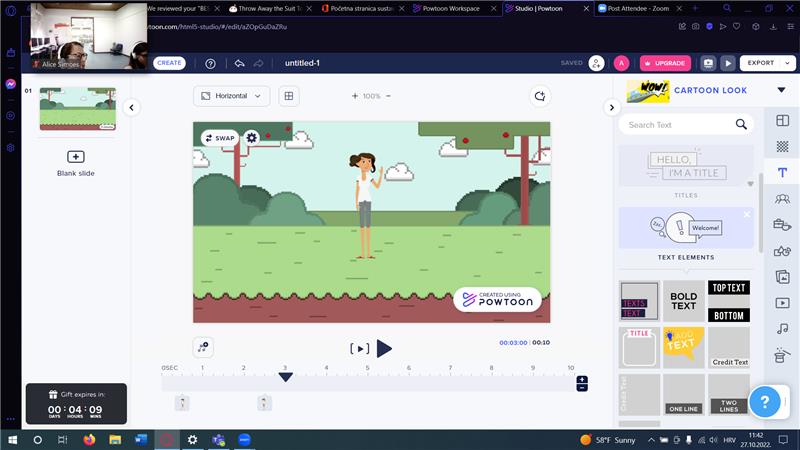This screenshot has width=800, height=450.
Task: Zoom out with the minus icon
Action: click(388, 96)
